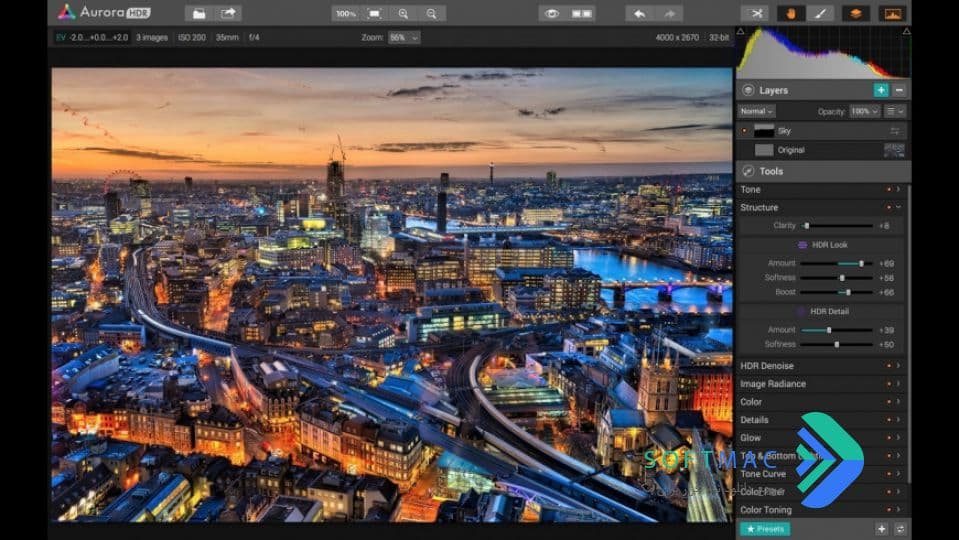Open the Normal blend mode dropdown

tap(757, 111)
